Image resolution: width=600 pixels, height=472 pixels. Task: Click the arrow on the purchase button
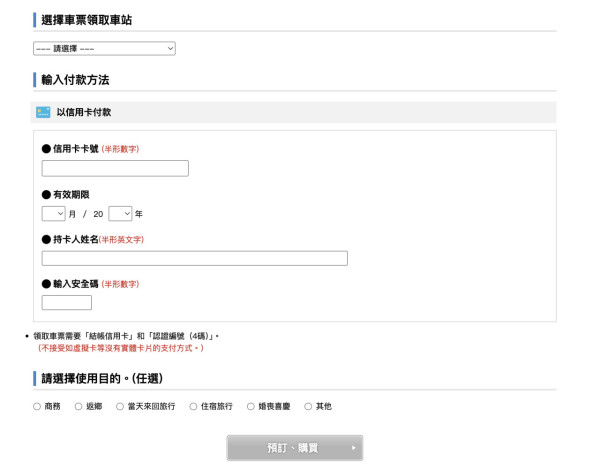click(x=353, y=448)
